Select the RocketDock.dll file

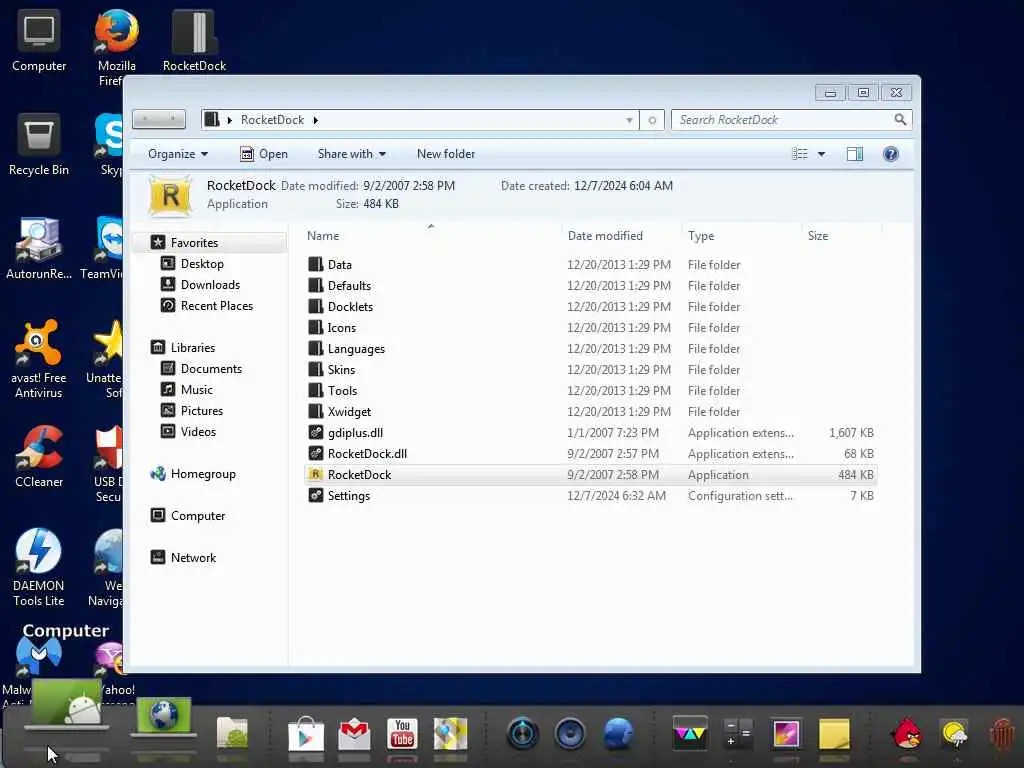pyautogui.click(x=590, y=453)
